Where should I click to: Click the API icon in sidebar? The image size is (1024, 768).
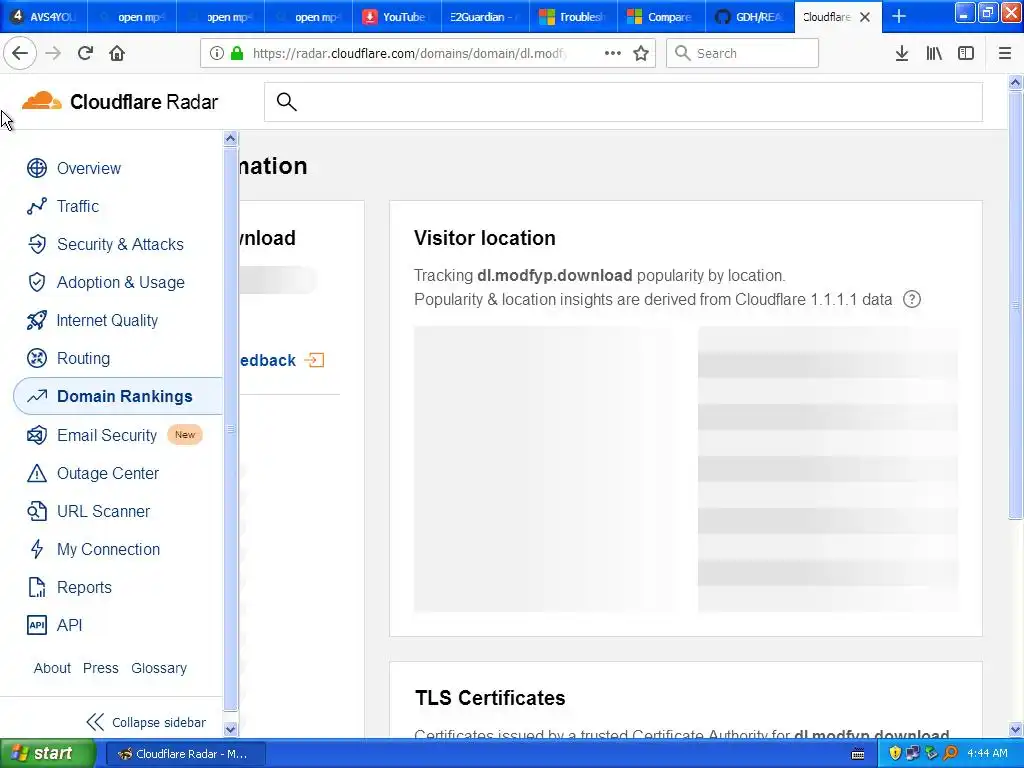click(37, 625)
